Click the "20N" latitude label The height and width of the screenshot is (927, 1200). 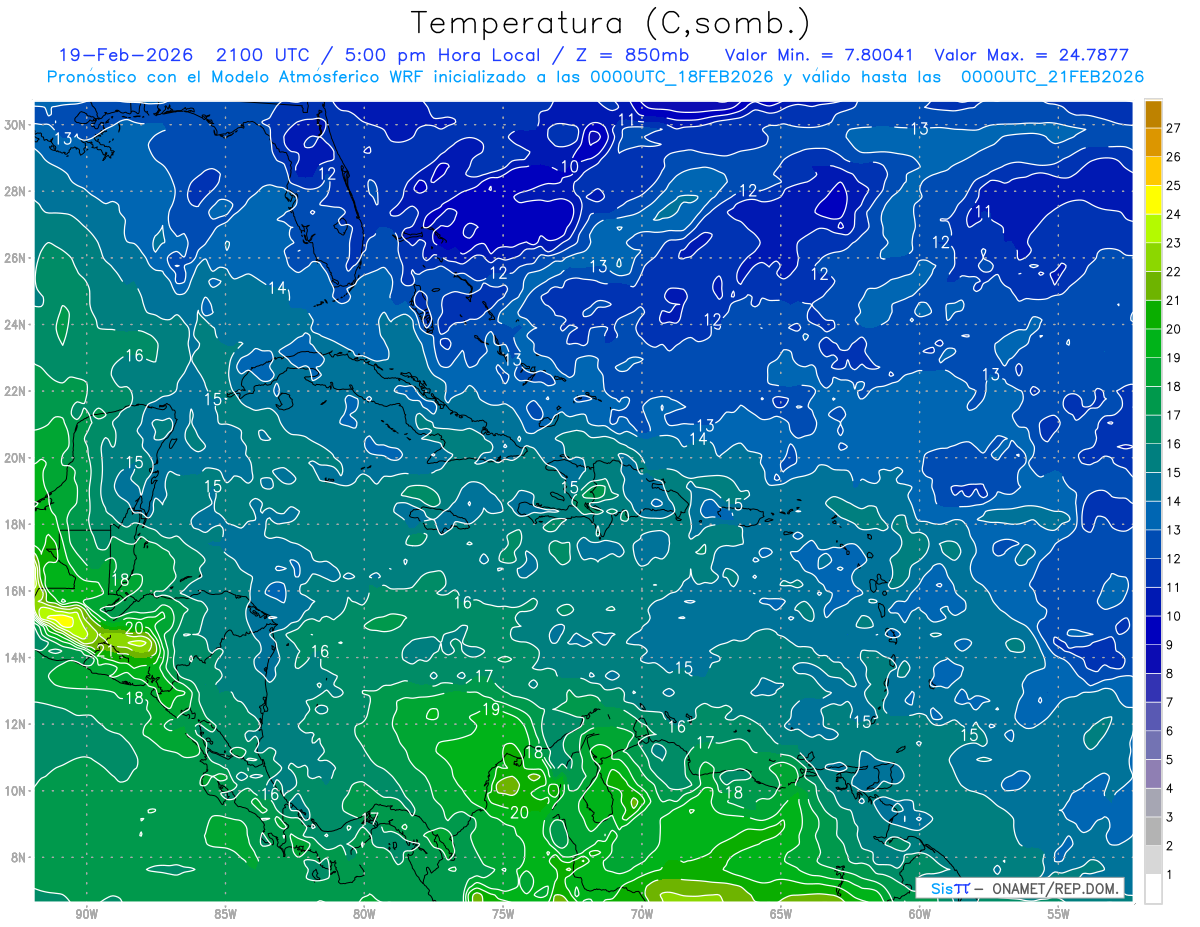[x=16, y=458]
